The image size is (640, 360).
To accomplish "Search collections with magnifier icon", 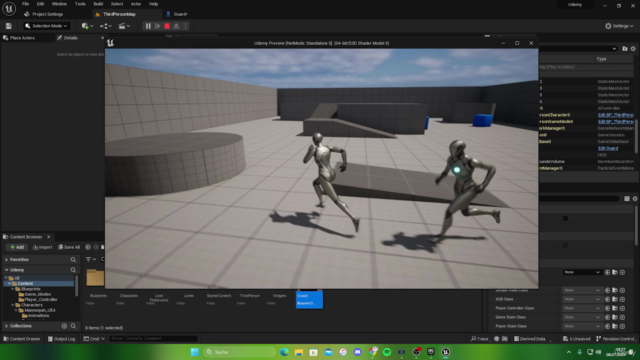I will [x=73, y=326].
